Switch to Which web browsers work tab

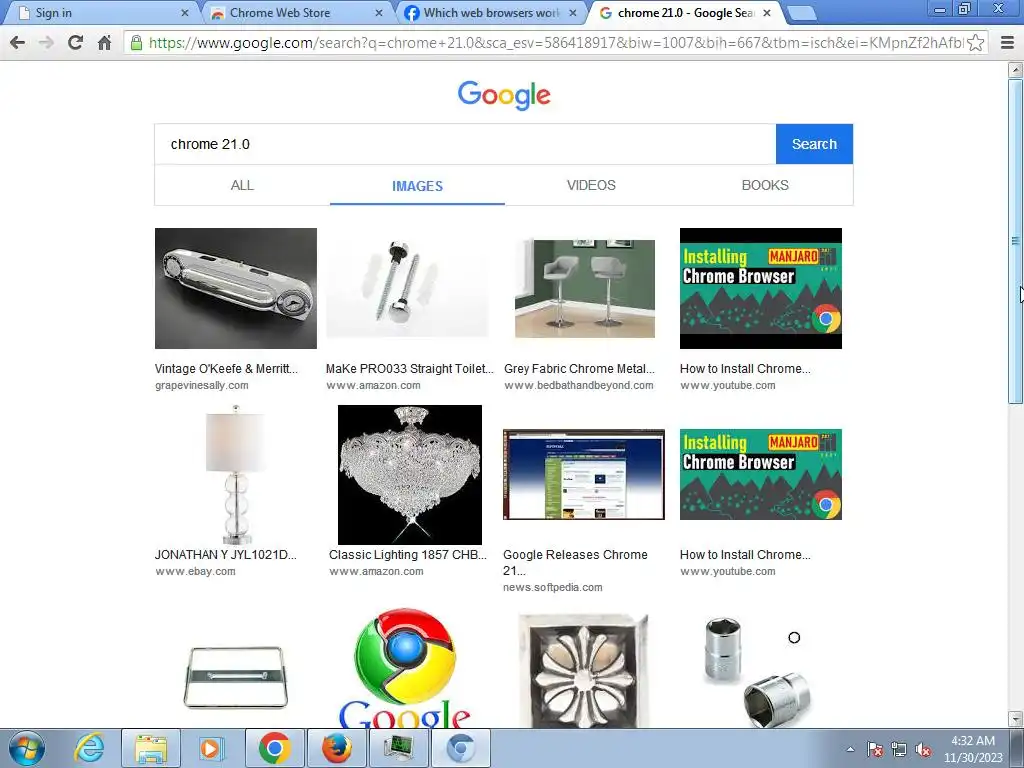pyautogui.click(x=490, y=13)
